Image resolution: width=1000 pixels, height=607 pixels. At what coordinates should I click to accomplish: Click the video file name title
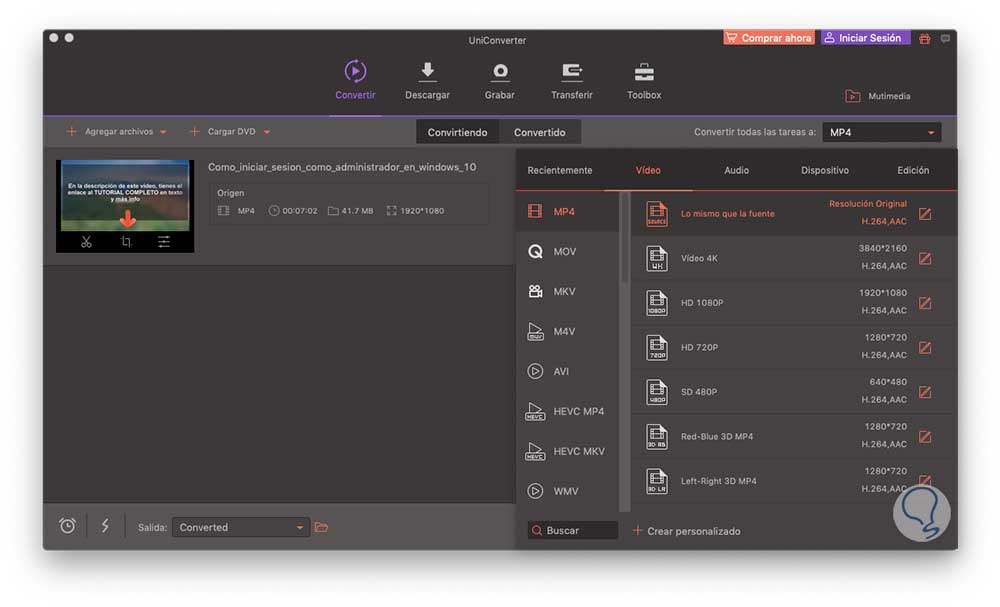[342, 167]
